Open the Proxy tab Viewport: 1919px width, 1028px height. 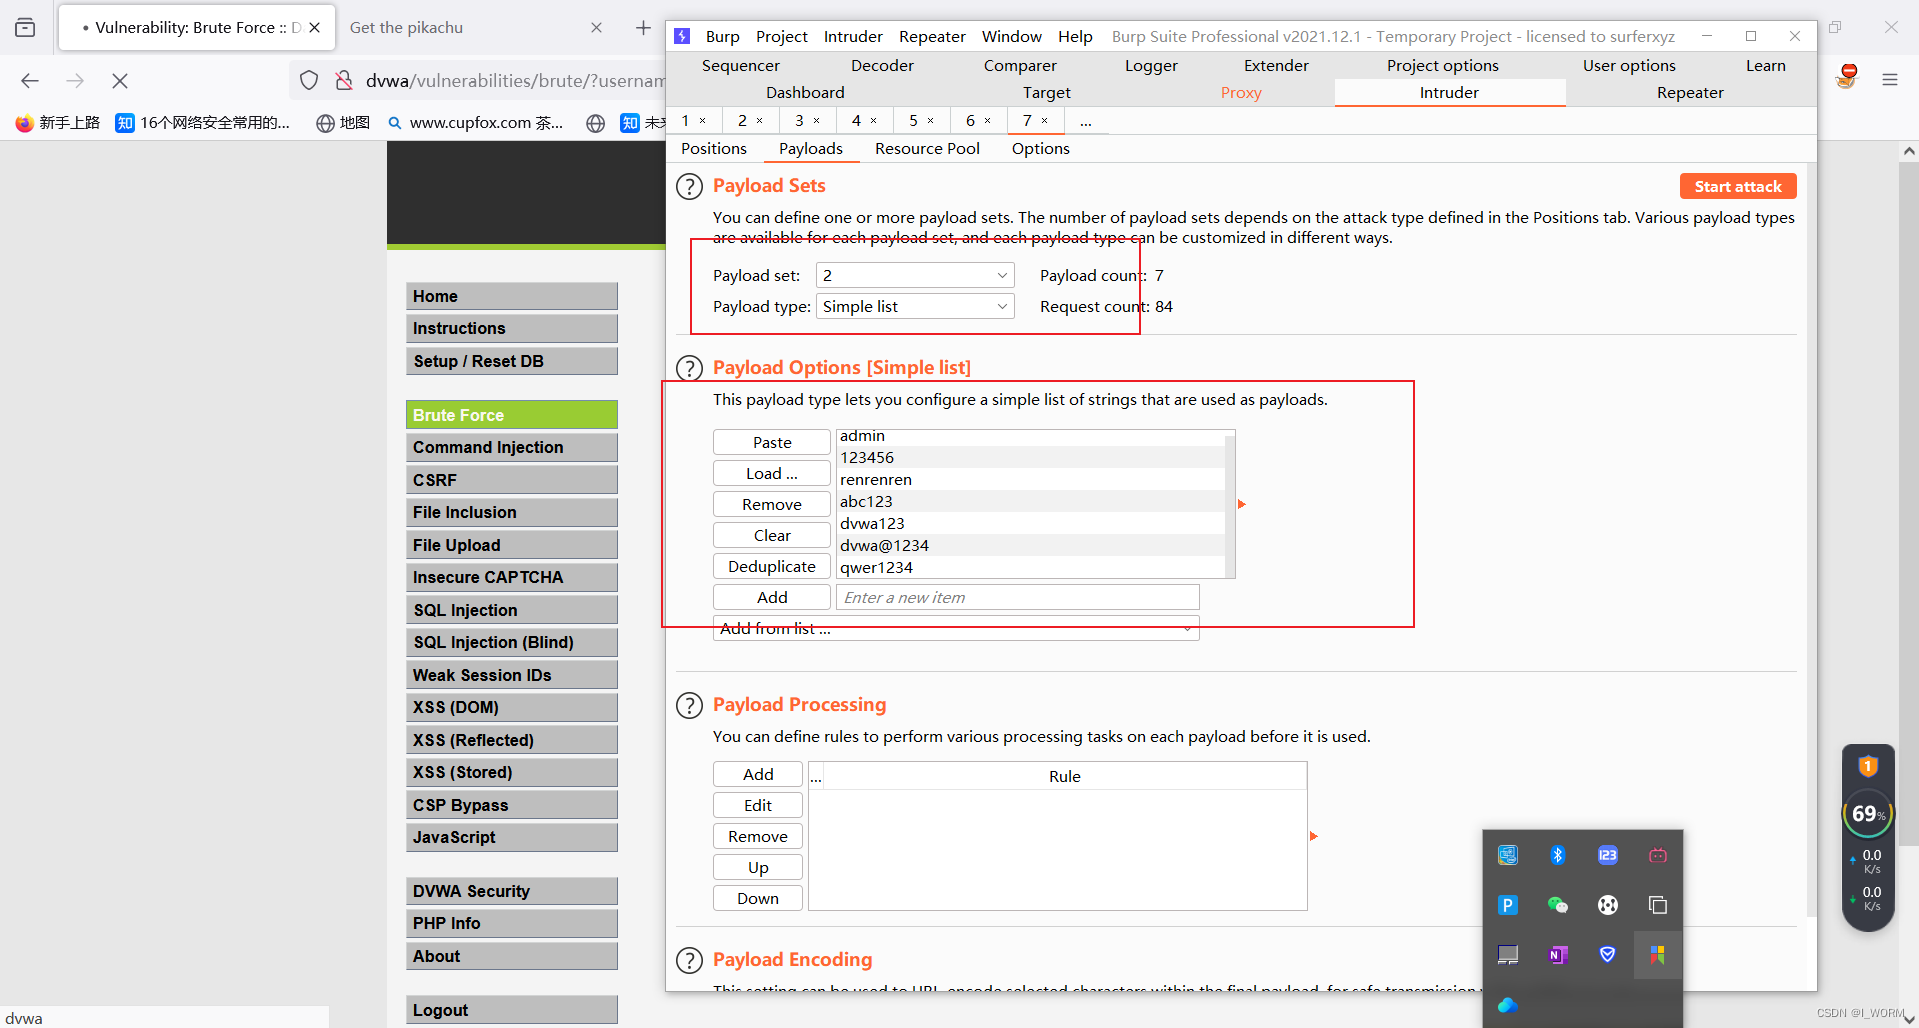1241,93
